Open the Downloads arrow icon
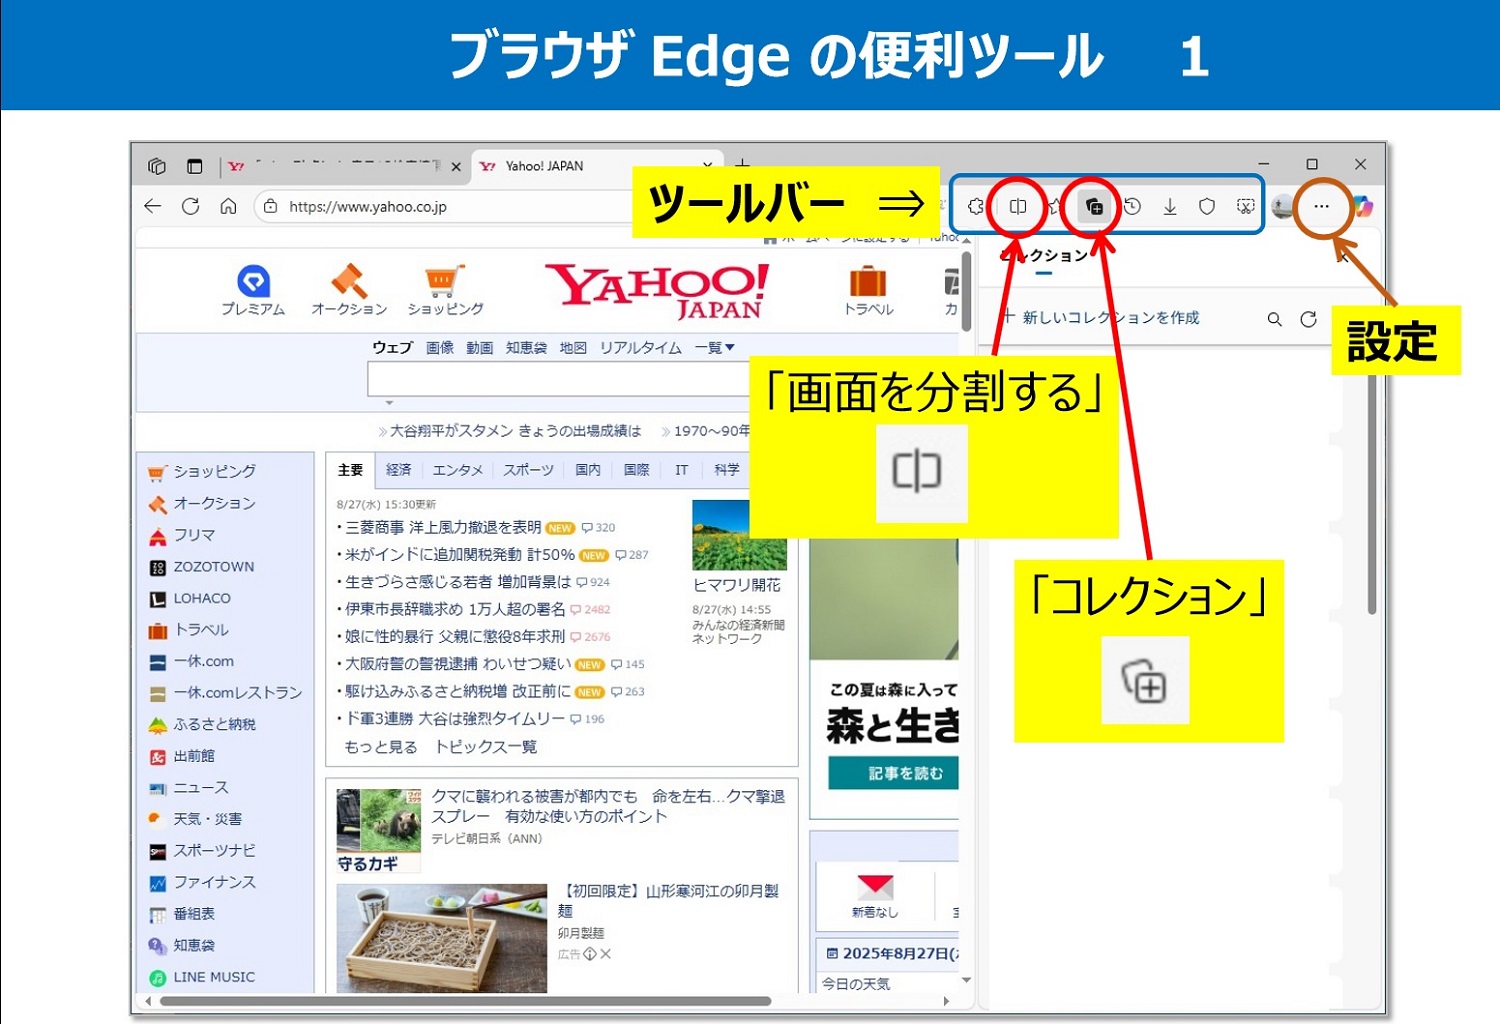 coord(1169,207)
